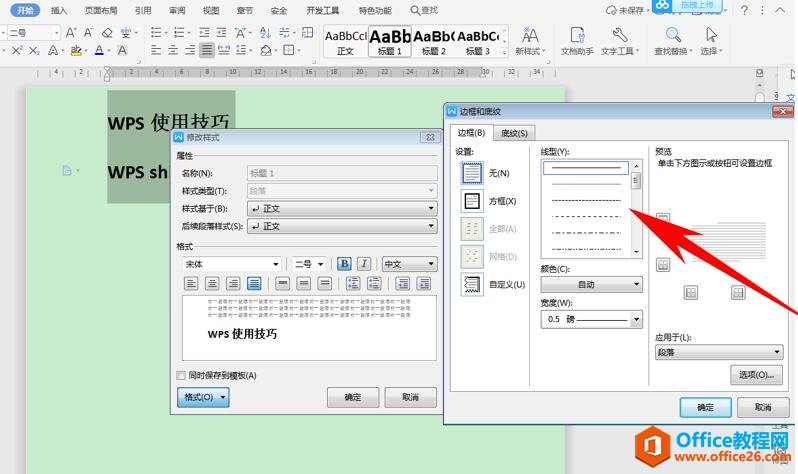Toggle bottom border button in preview

[663, 265]
